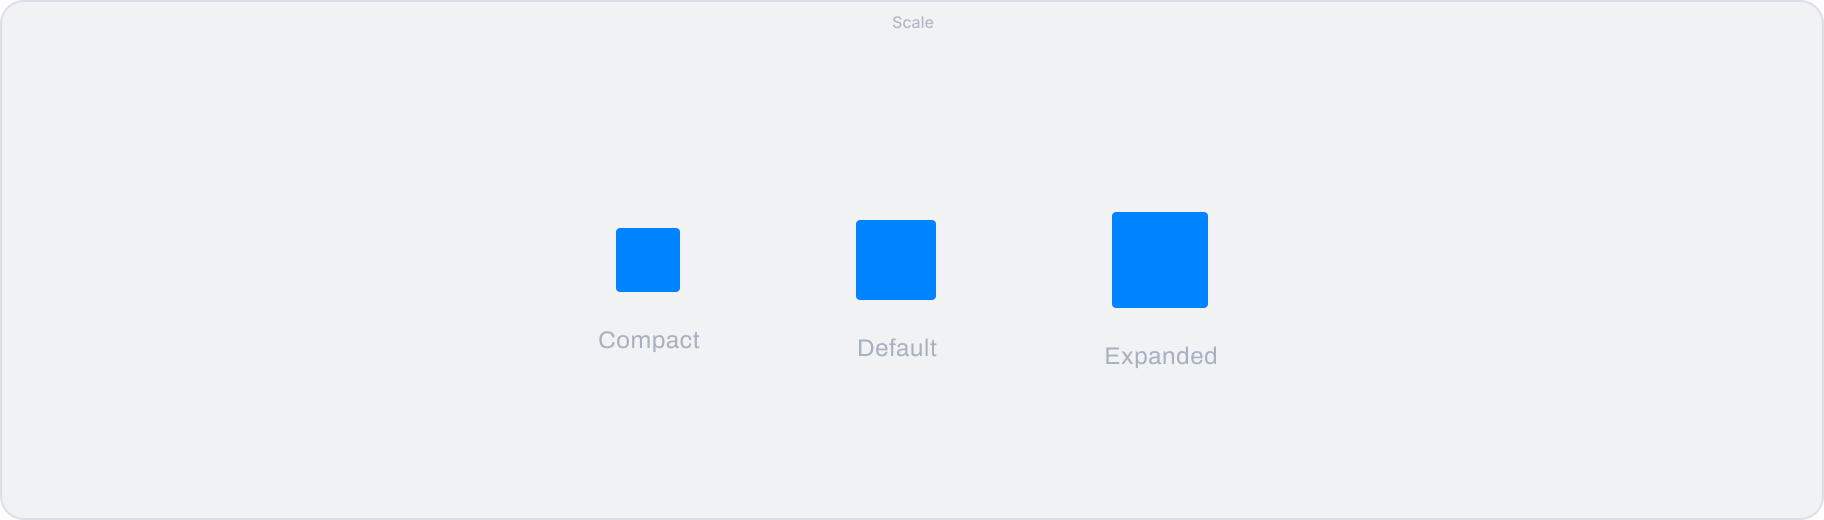This screenshot has height=520, width=1824.
Task: Click the panel's Scale title
Action: point(913,22)
